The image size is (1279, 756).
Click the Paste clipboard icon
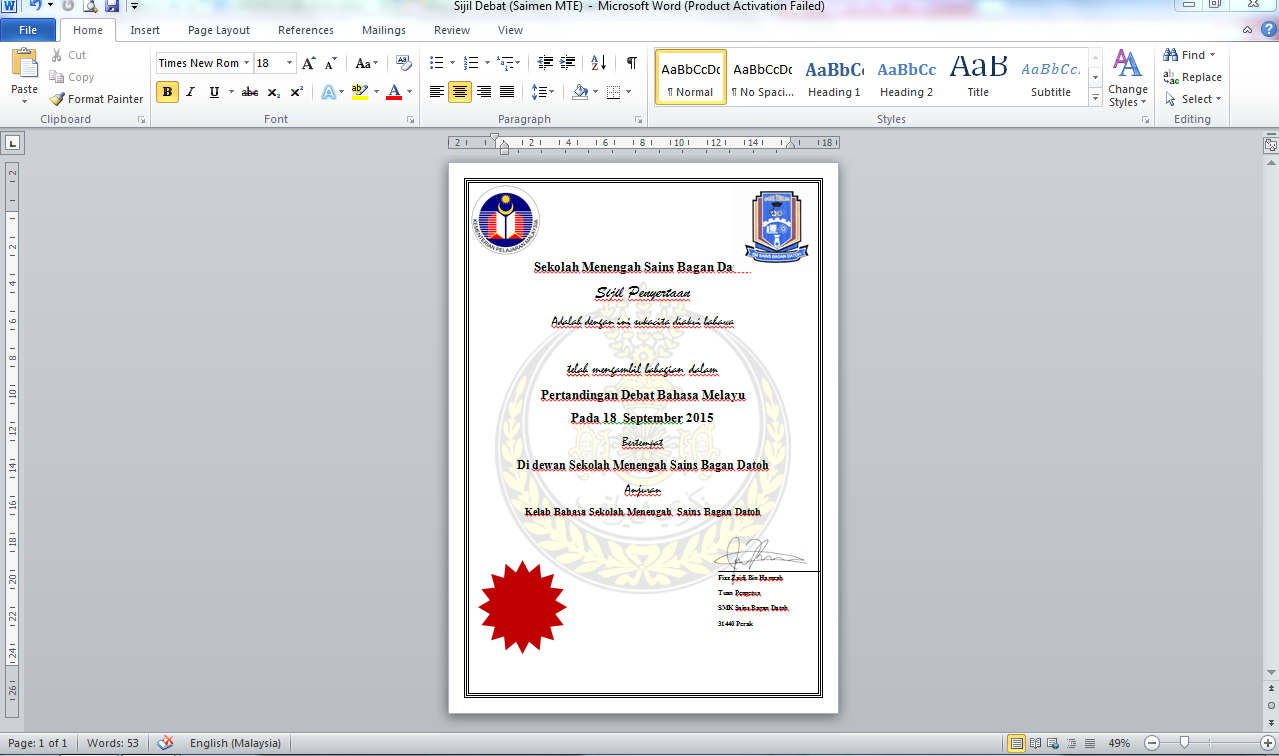[24, 65]
